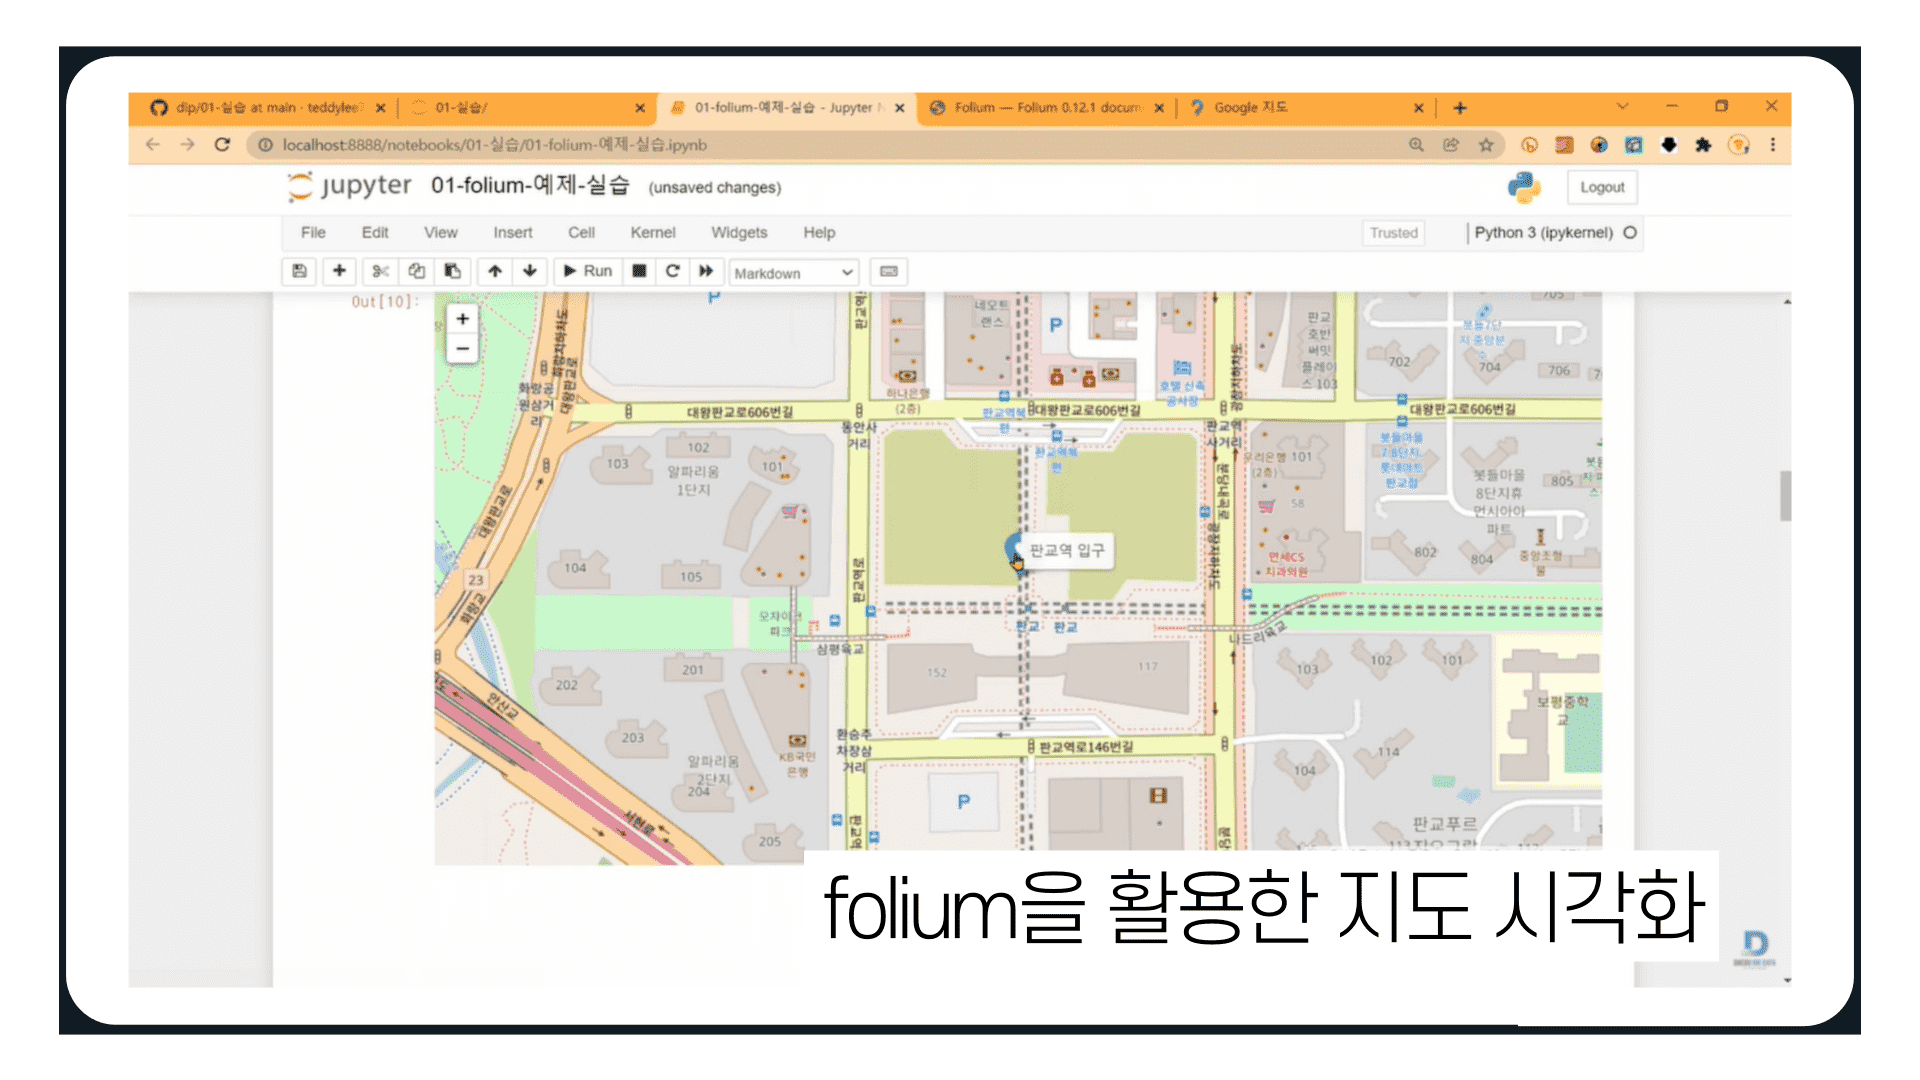This screenshot has height=1080, width=1920.
Task: Open the Widgets menu
Action: (x=739, y=233)
